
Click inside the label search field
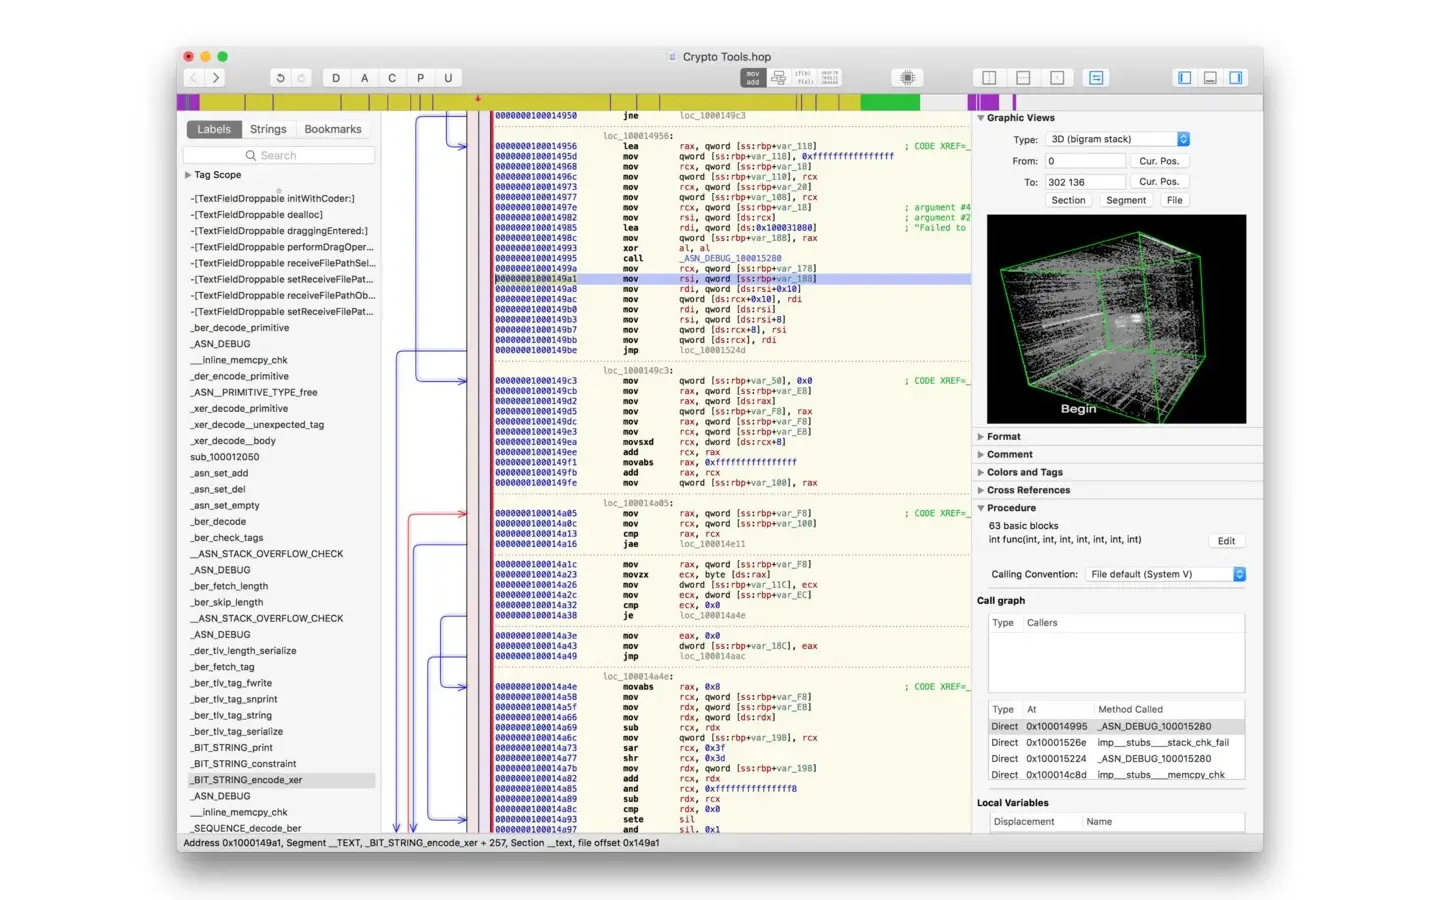278,155
